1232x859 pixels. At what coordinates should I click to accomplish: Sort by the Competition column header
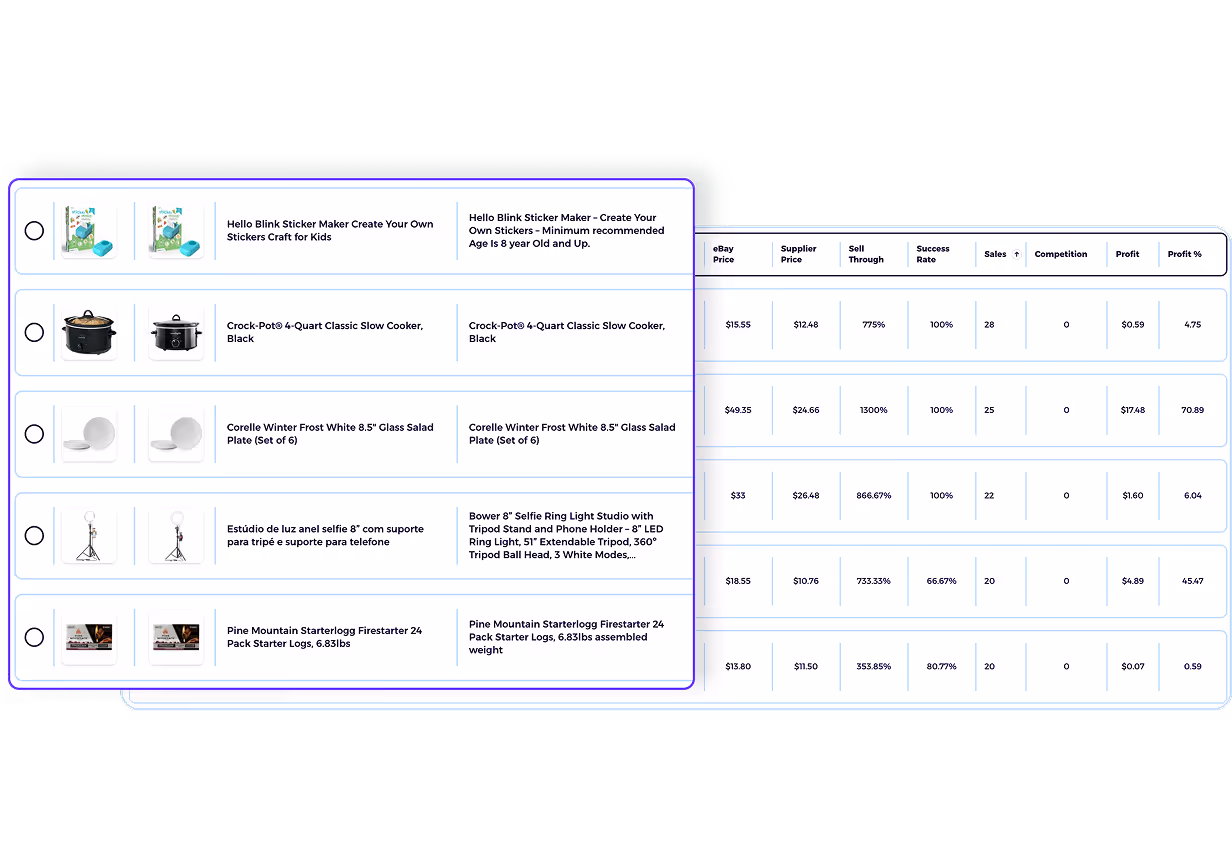click(1061, 254)
